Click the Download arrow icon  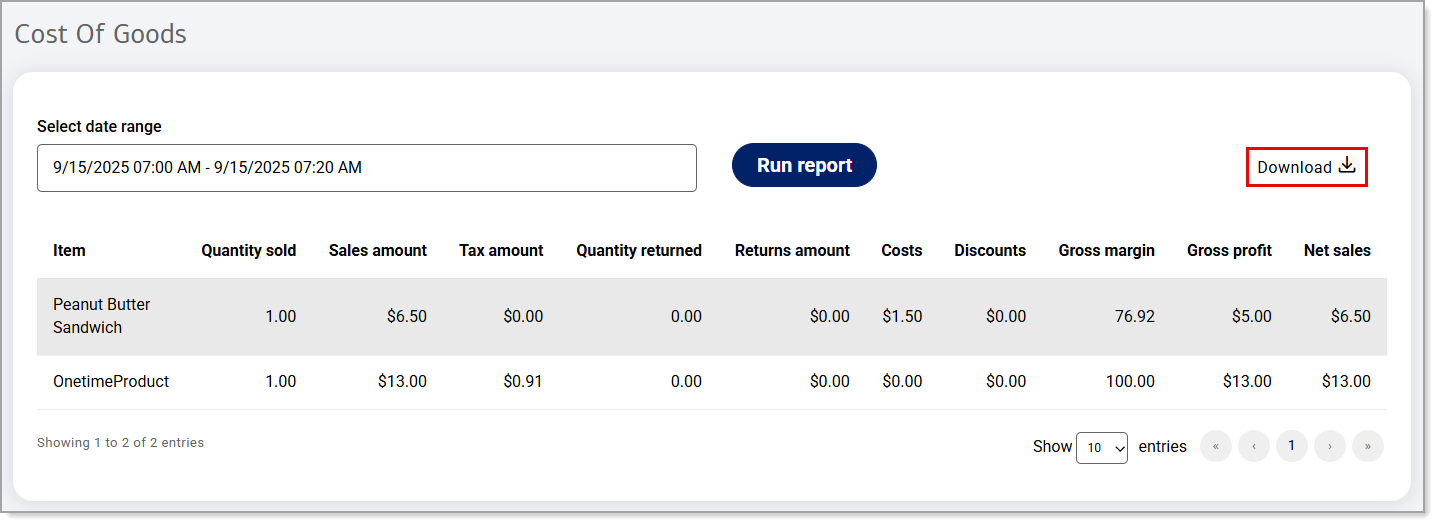[x=1347, y=166]
